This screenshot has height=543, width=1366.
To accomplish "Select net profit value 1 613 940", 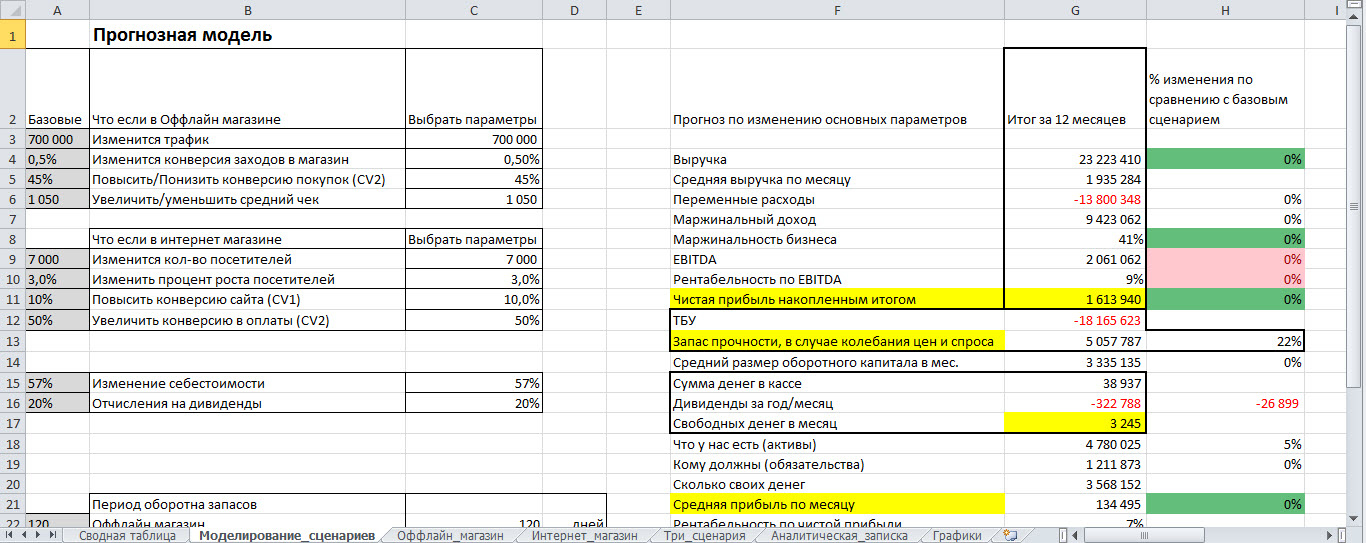I will [x=1075, y=299].
